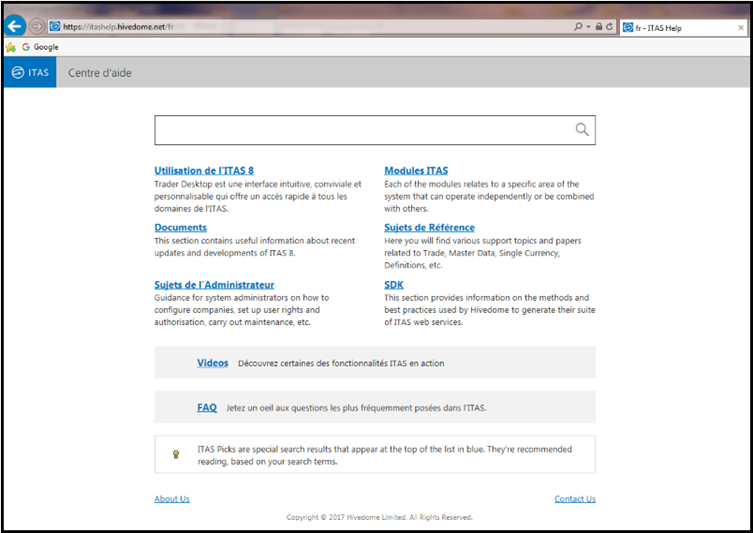Close the 'fr - ITAS Help' tab
The width and height of the screenshot is (753, 533).
pos(741,28)
